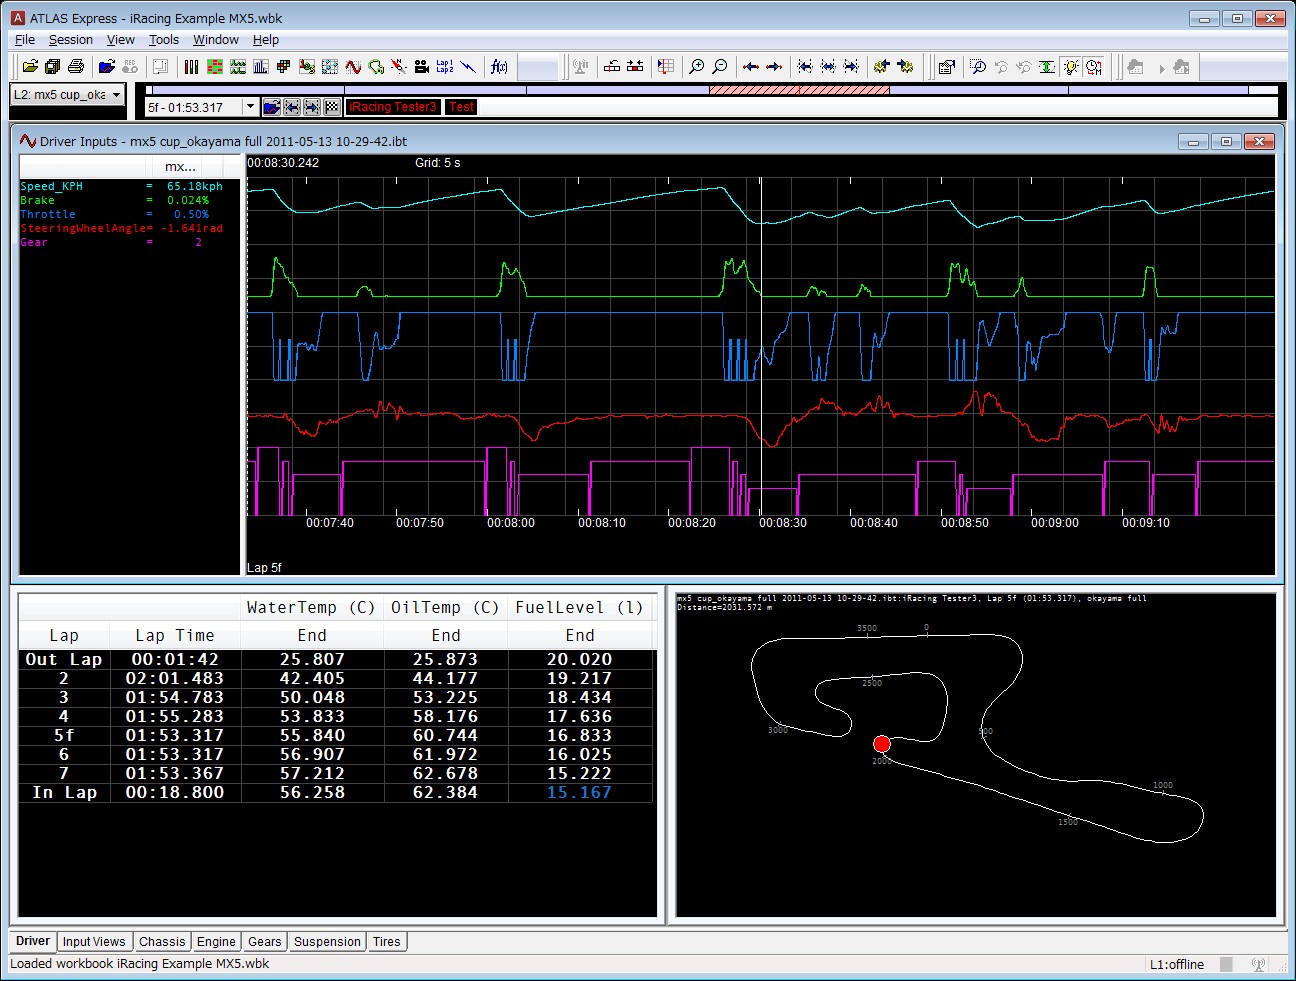The width and height of the screenshot is (1296, 981).
Task: Click the green vertical autoscale icon
Action: coord(1047,67)
